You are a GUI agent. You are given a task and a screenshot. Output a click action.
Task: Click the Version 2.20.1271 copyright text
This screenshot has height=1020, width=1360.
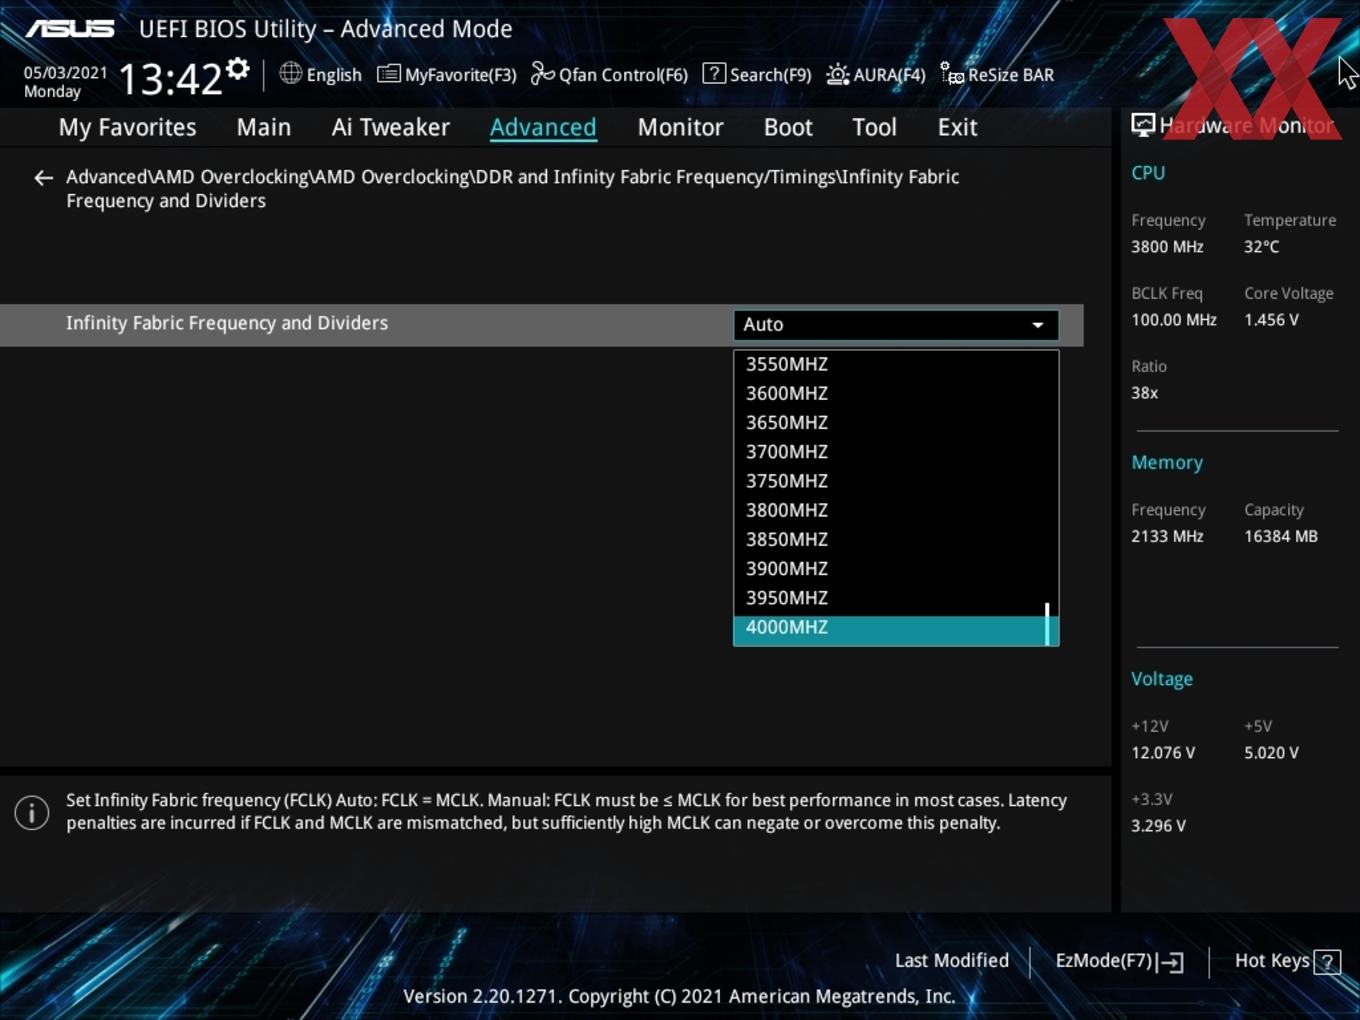click(679, 996)
